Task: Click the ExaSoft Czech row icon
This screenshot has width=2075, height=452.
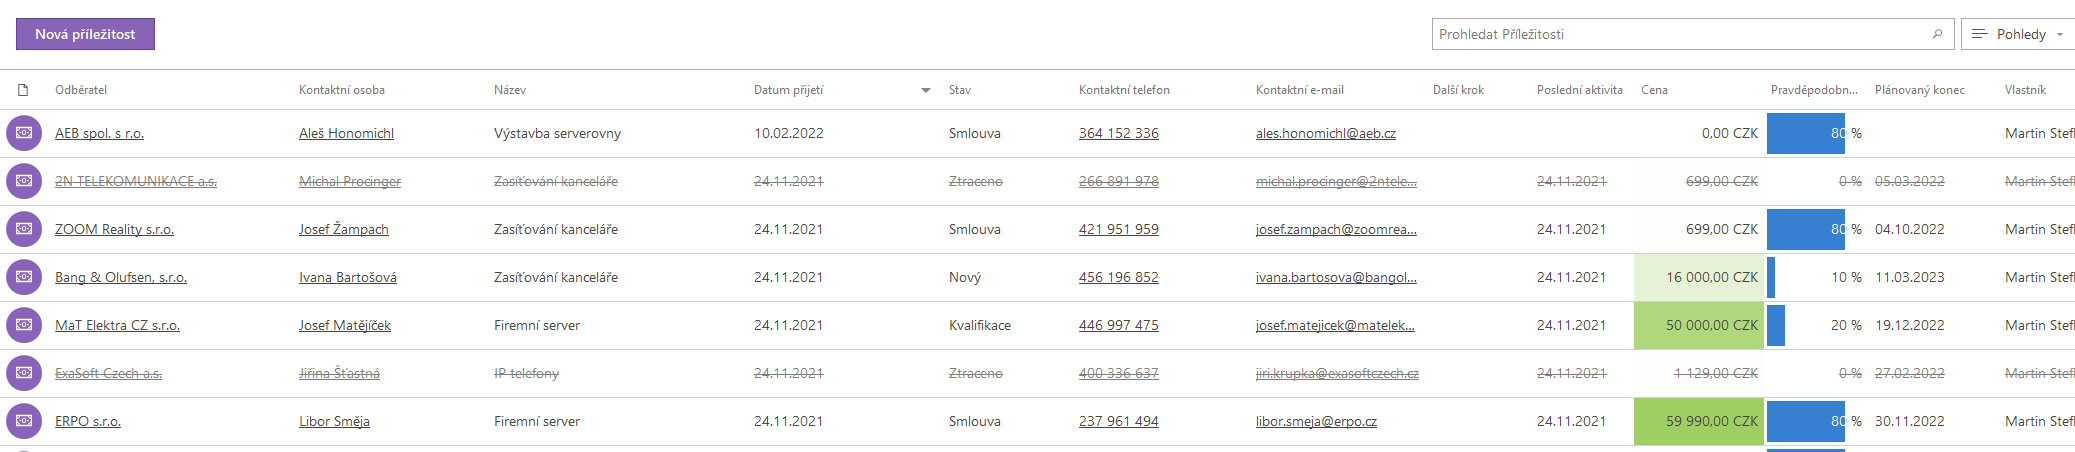Action: (24, 373)
